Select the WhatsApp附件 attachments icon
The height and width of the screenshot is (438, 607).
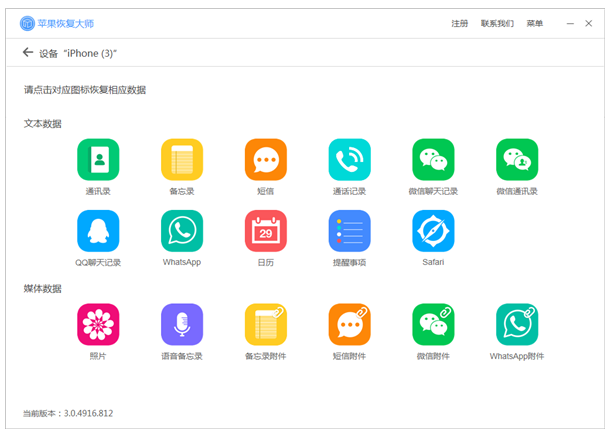(517, 324)
